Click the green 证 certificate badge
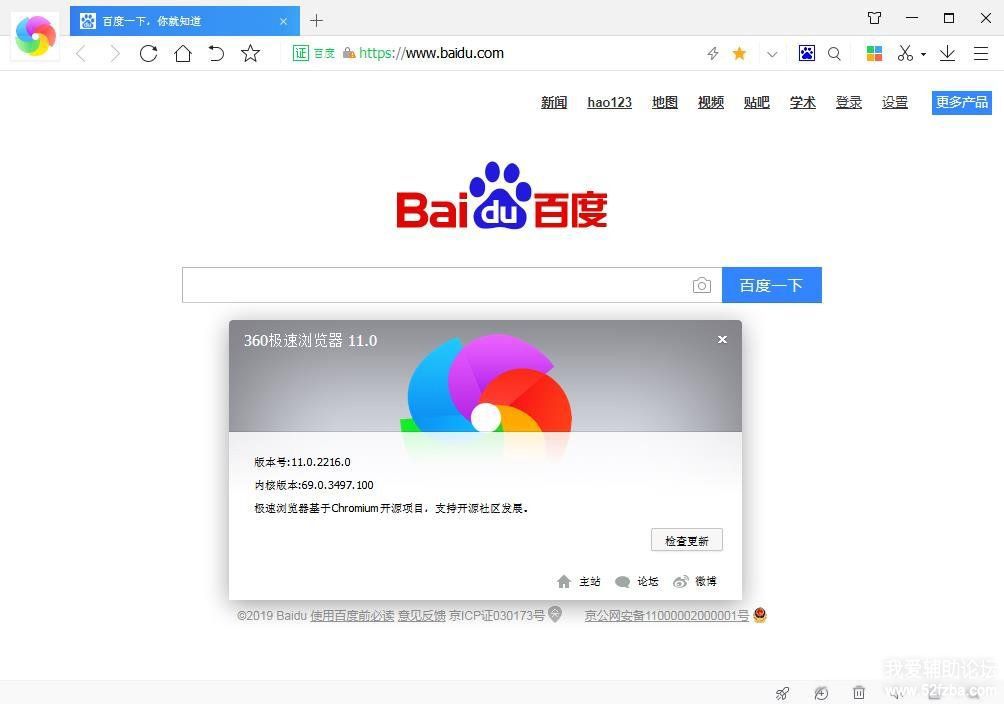This screenshot has width=1004, height=704. tap(301, 53)
